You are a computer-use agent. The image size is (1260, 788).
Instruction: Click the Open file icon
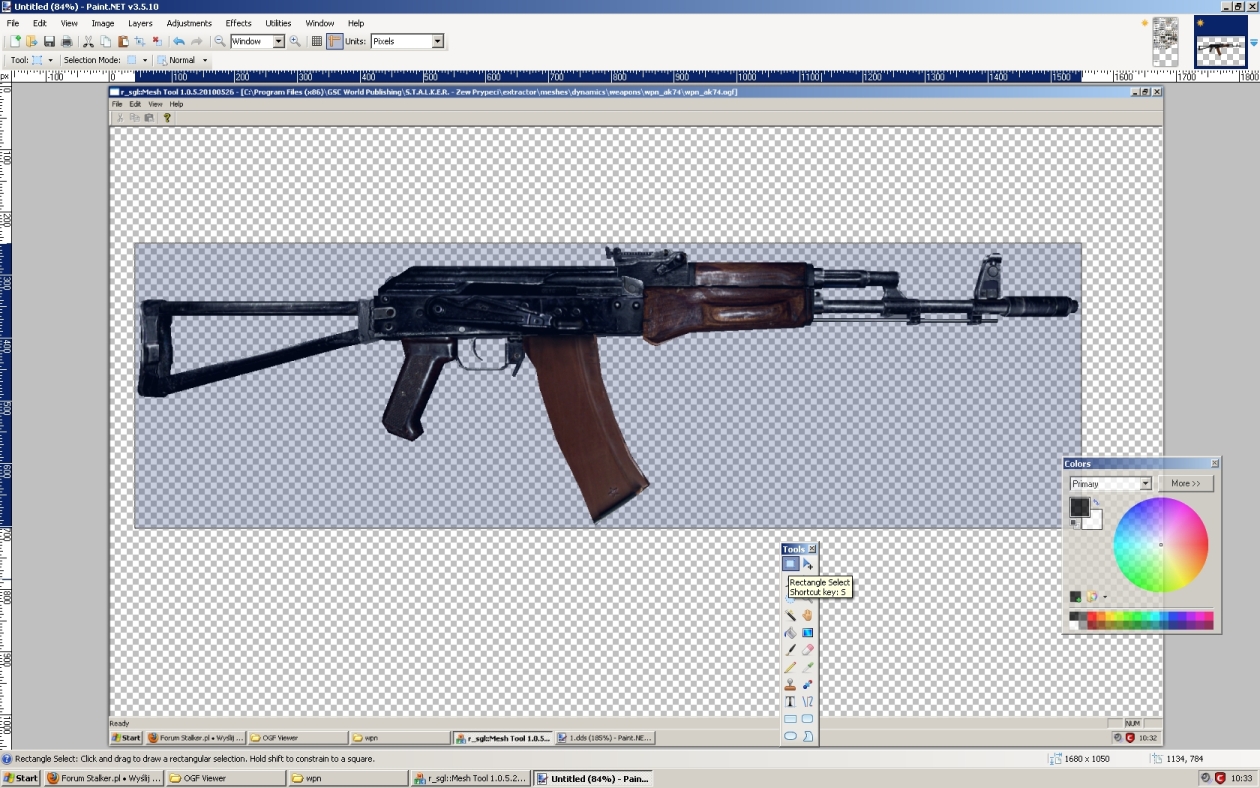click(32, 41)
